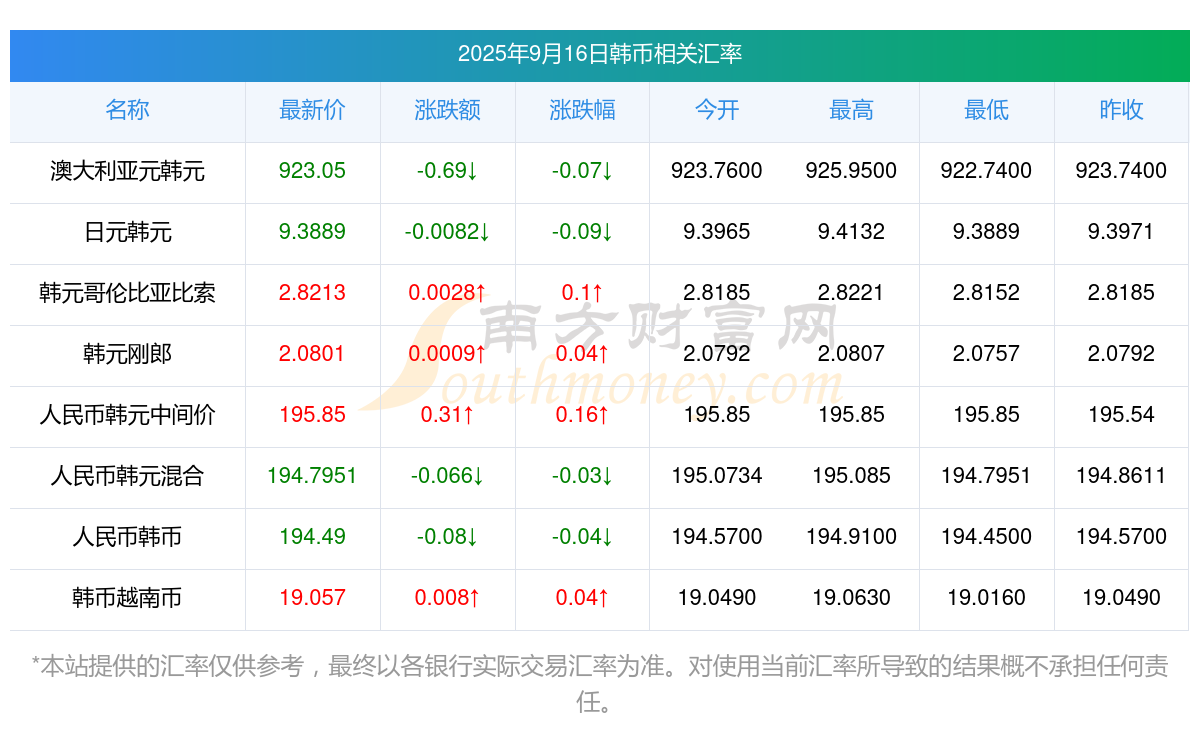Click highest value 19.0630
1200x733 pixels.
[x=851, y=598]
